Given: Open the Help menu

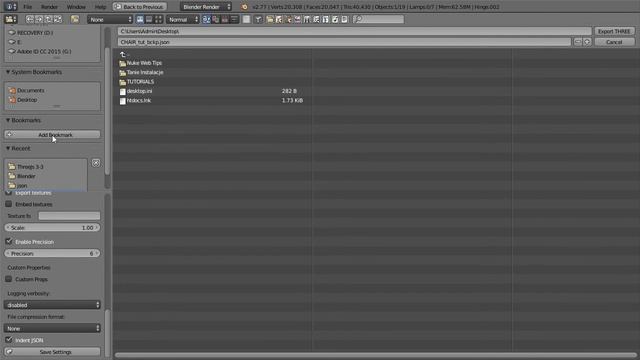Looking at the screenshot, I should [100, 7].
